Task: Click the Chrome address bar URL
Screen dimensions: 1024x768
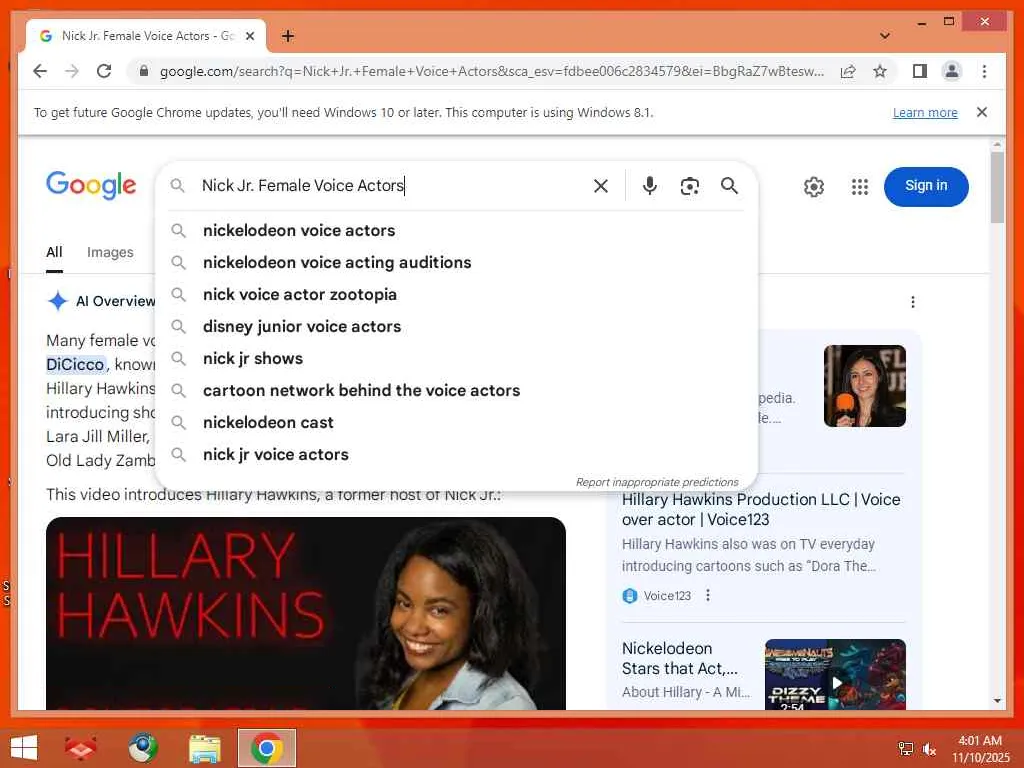Action: tap(491, 71)
